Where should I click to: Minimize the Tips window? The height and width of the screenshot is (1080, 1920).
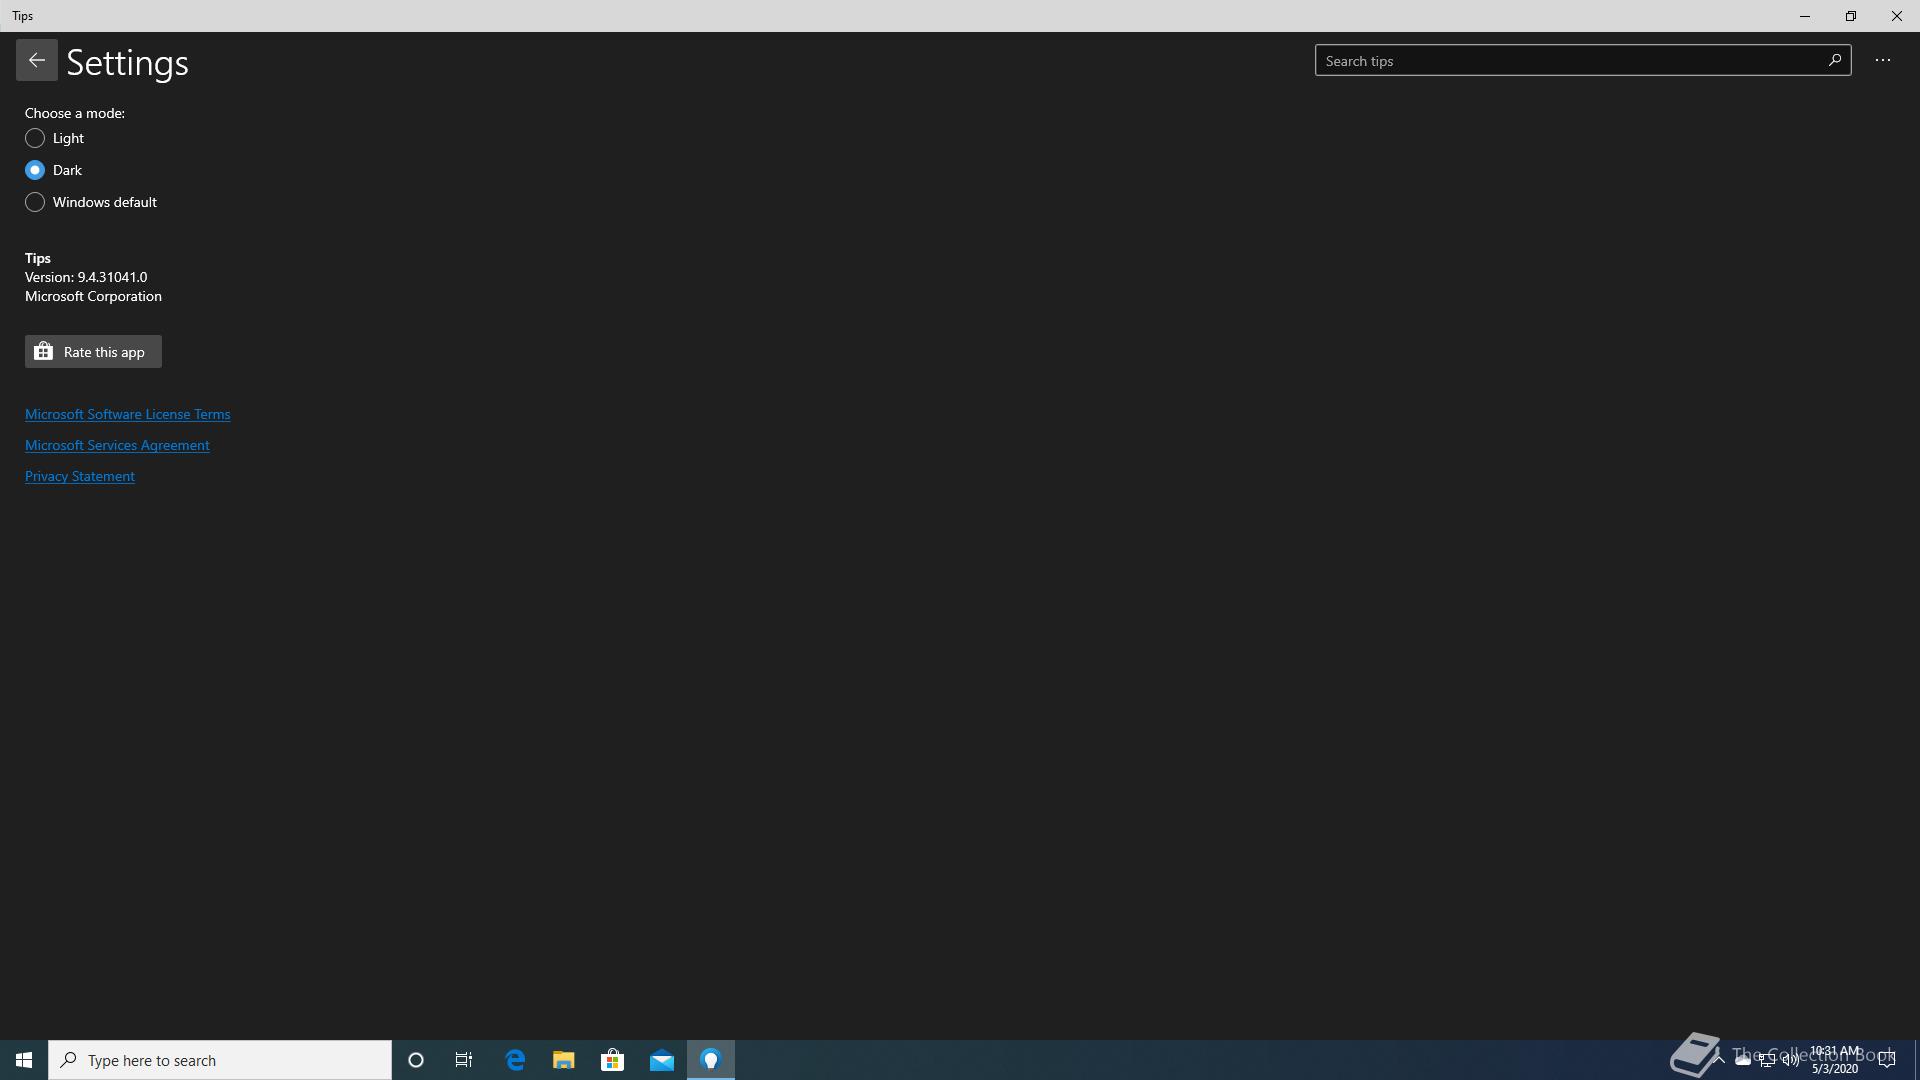[x=1805, y=16]
